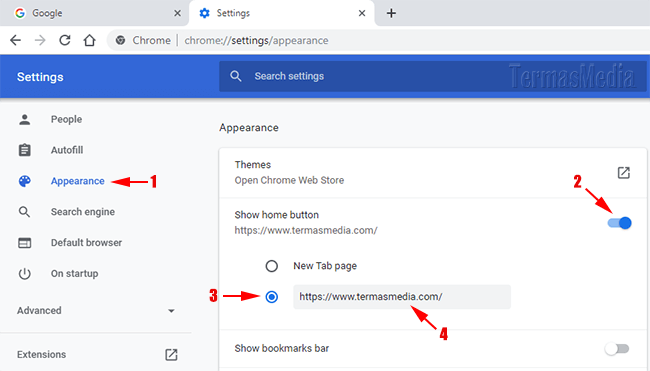This screenshot has width=650, height=371.
Task: Open the Appearance settings section
Action: (78, 181)
